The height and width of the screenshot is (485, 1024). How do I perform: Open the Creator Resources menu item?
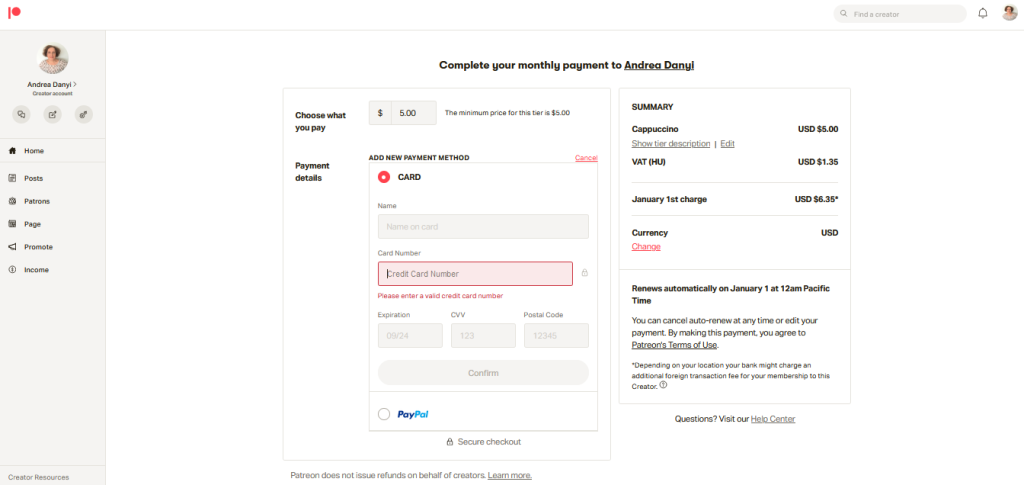[x=39, y=477]
